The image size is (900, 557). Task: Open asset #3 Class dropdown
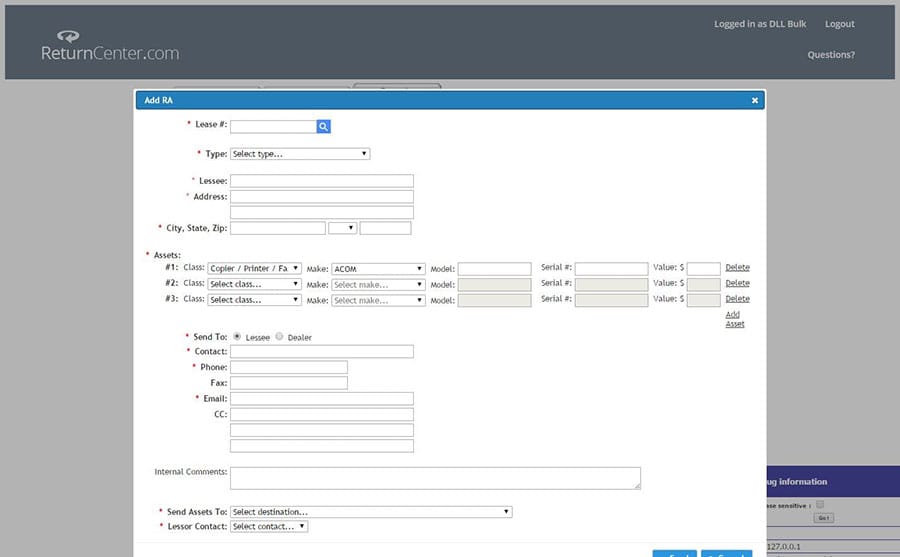pyautogui.click(x=254, y=300)
